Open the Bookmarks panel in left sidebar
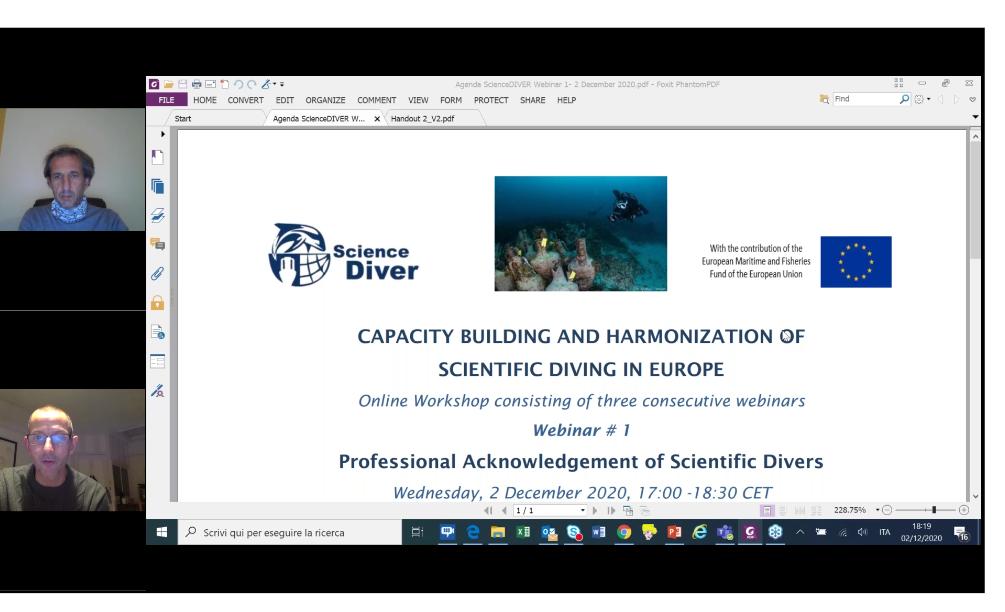This screenshot has height=612, width=1005. coord(158,157)
